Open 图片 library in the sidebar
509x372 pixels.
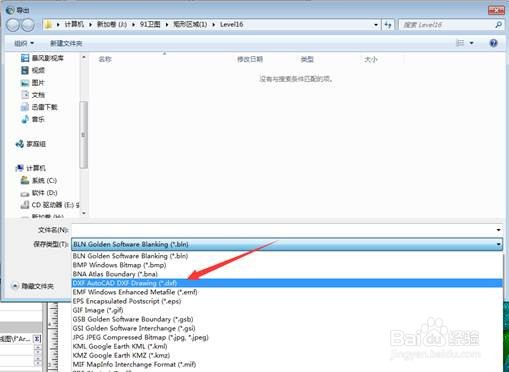[x=33, y=83]
